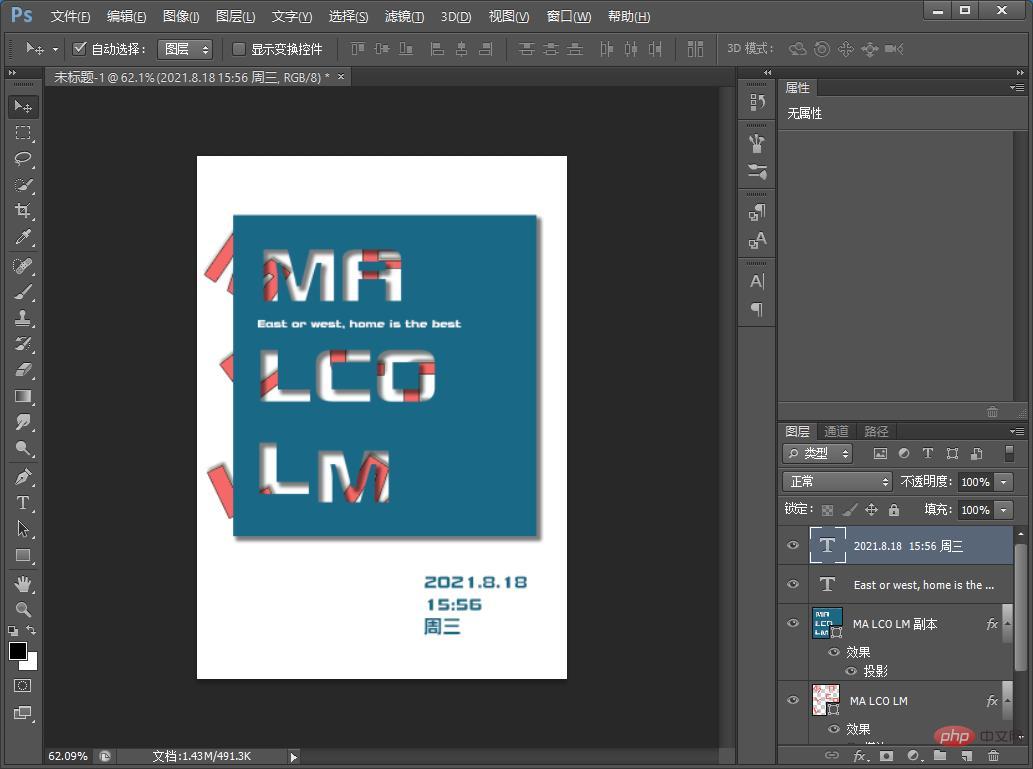This screenshot has width=1033, height=769.
Task: Pick the Clone Stamp tool
Action: (x=23, y=318)
